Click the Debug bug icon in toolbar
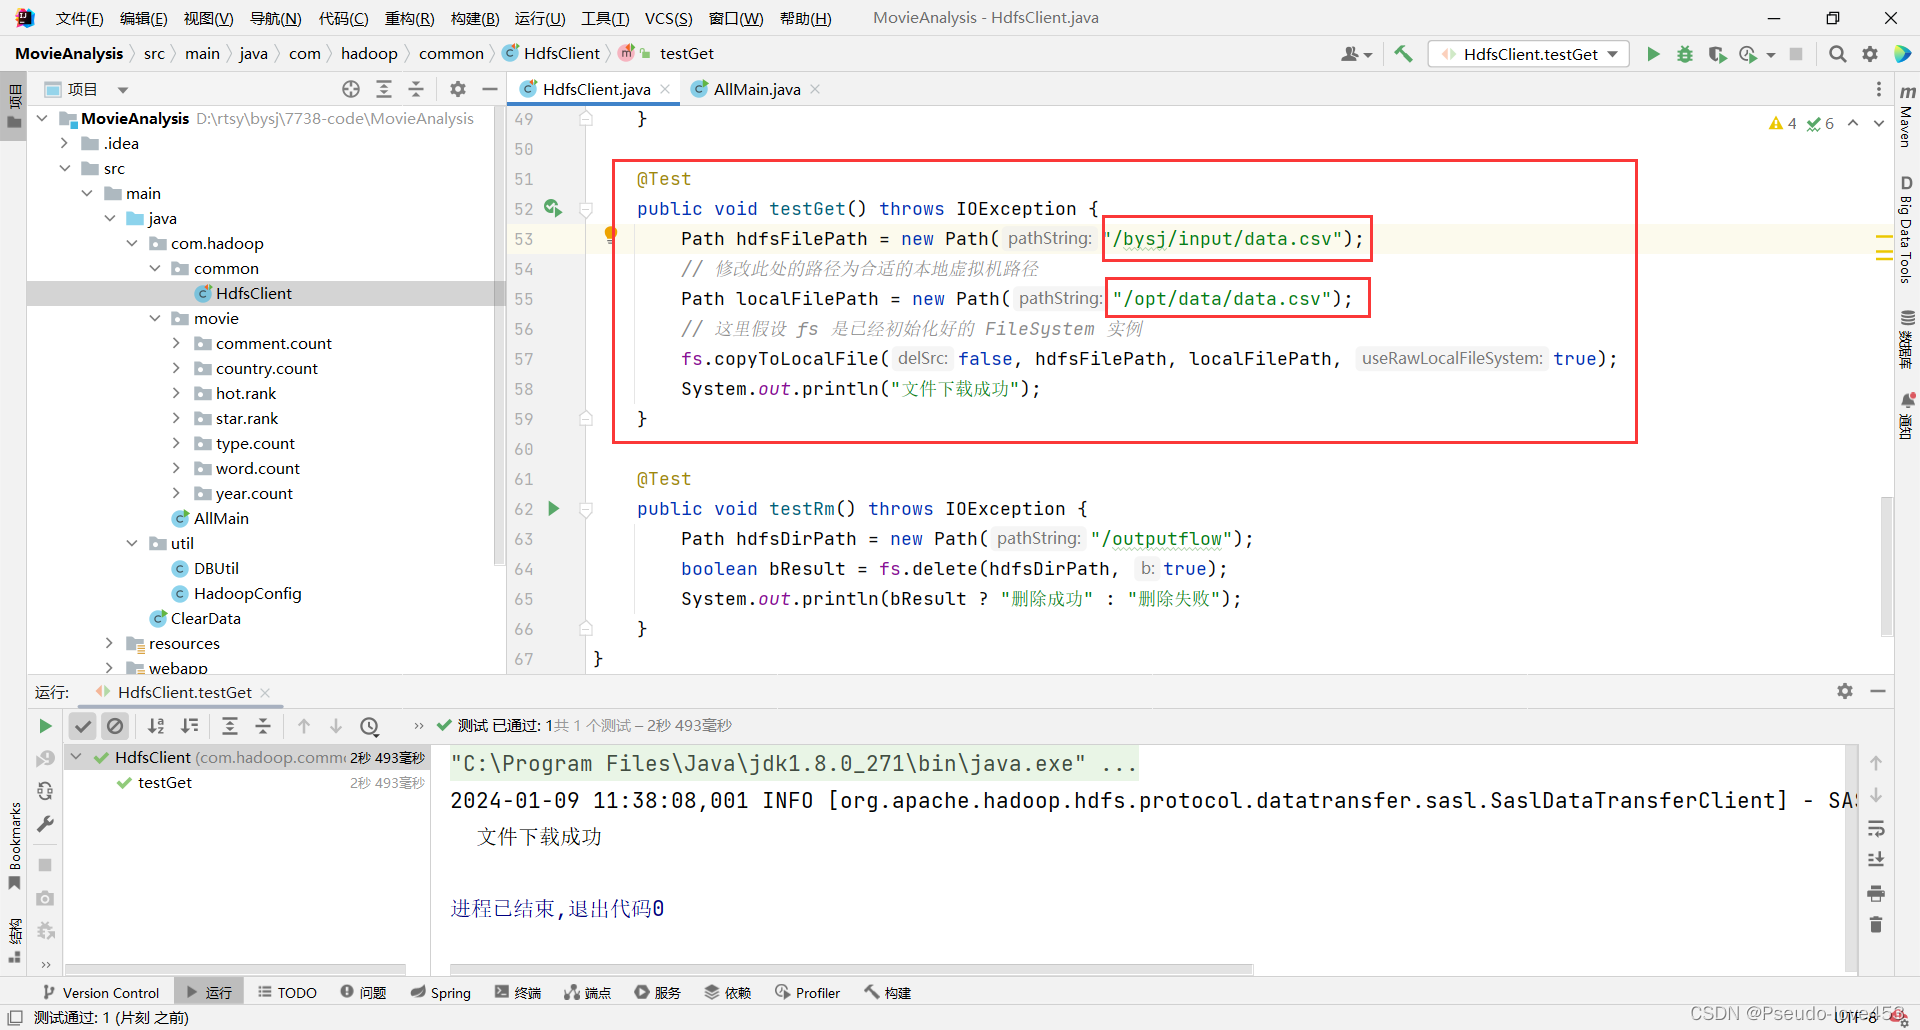The height and width of the screenshot is (1030, 1920). tap(1685, 54)
